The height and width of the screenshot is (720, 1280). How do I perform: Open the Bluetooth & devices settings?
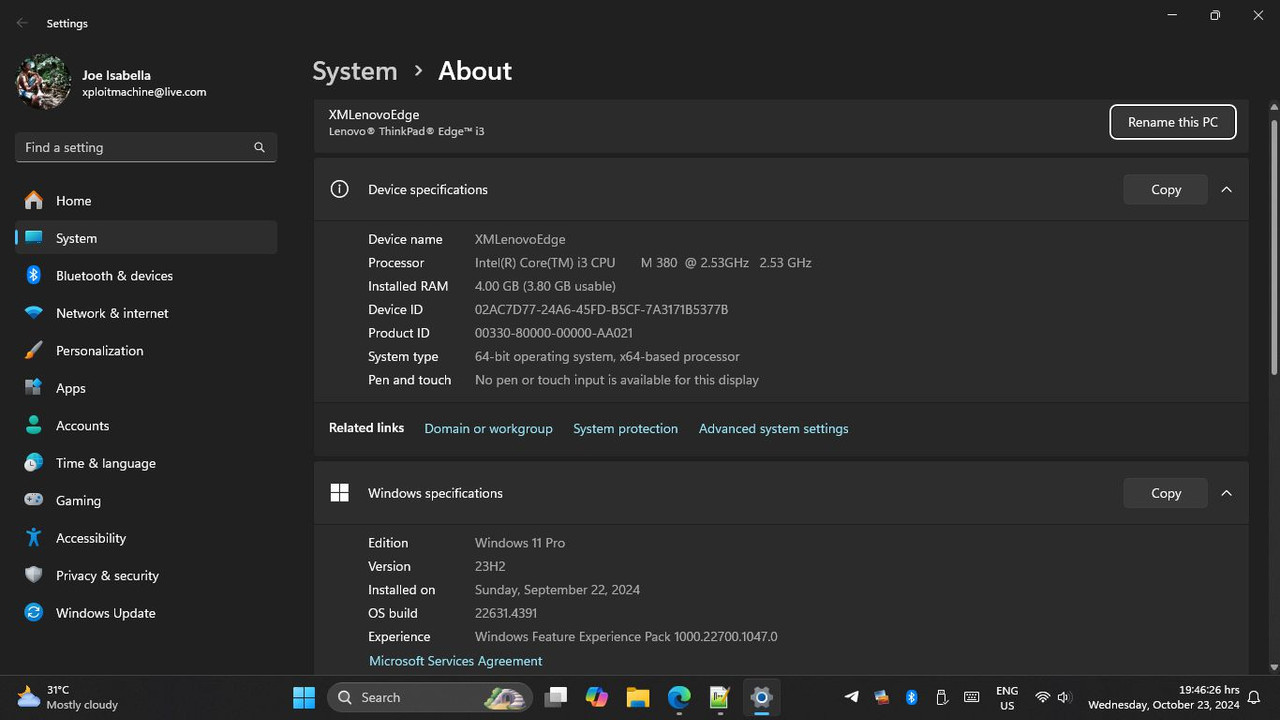point(114,276)
